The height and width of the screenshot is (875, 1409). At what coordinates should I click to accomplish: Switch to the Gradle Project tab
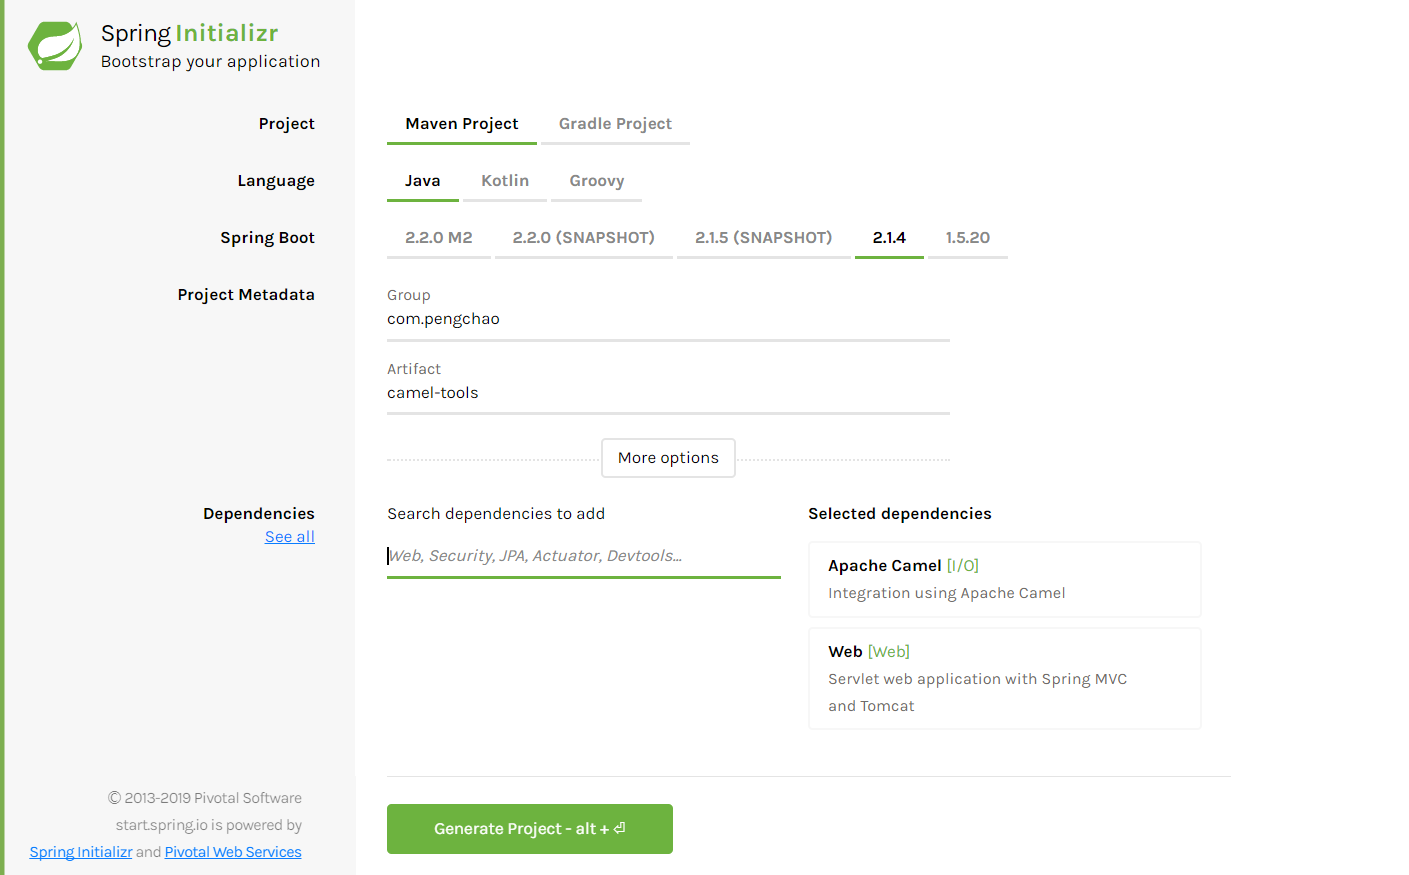(614, 123)
